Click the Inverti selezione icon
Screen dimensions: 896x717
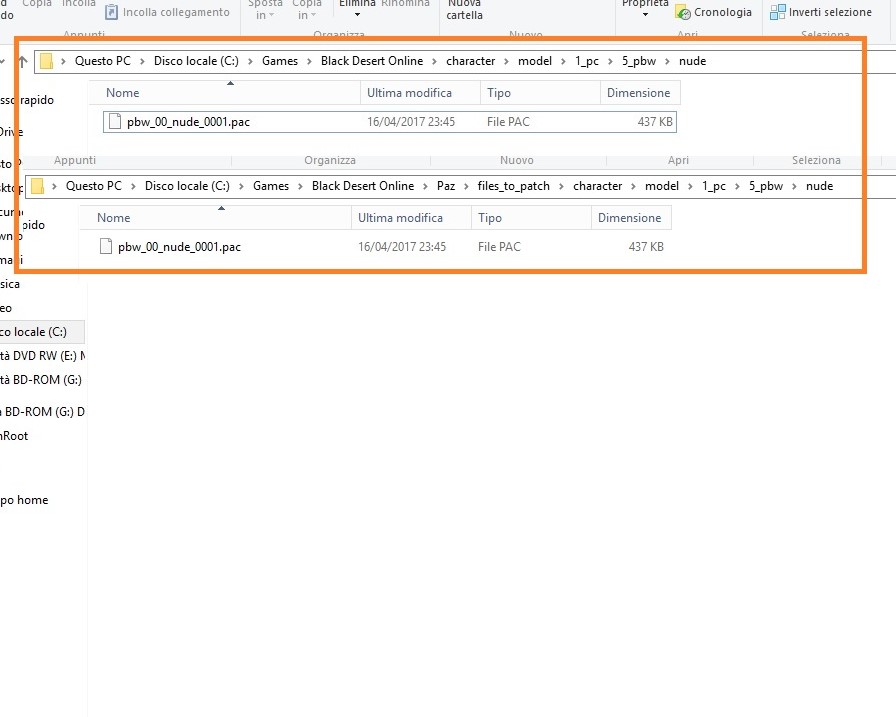point(778,13)
